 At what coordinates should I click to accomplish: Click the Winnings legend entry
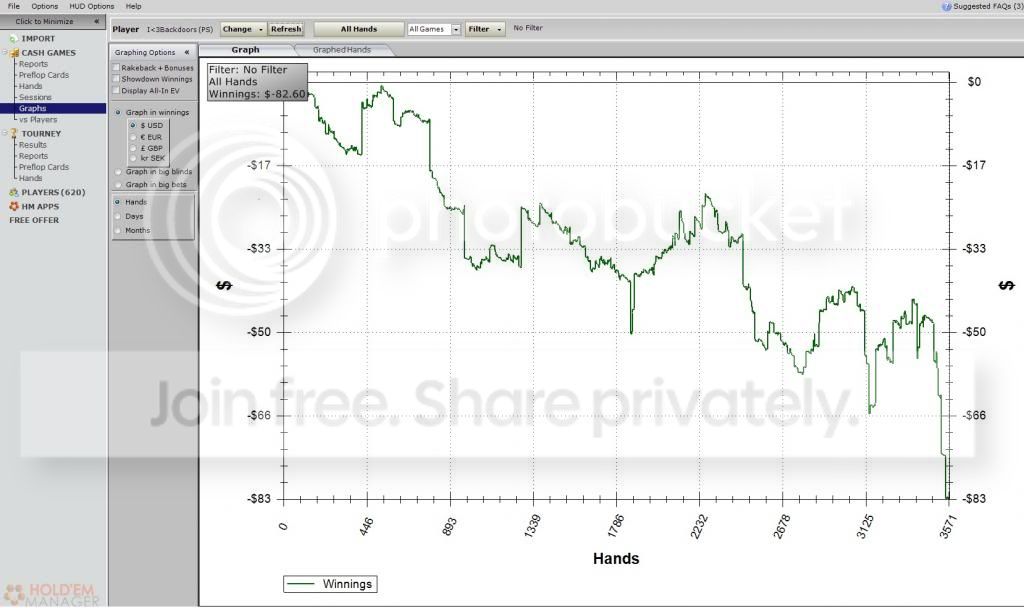[330, 584]
